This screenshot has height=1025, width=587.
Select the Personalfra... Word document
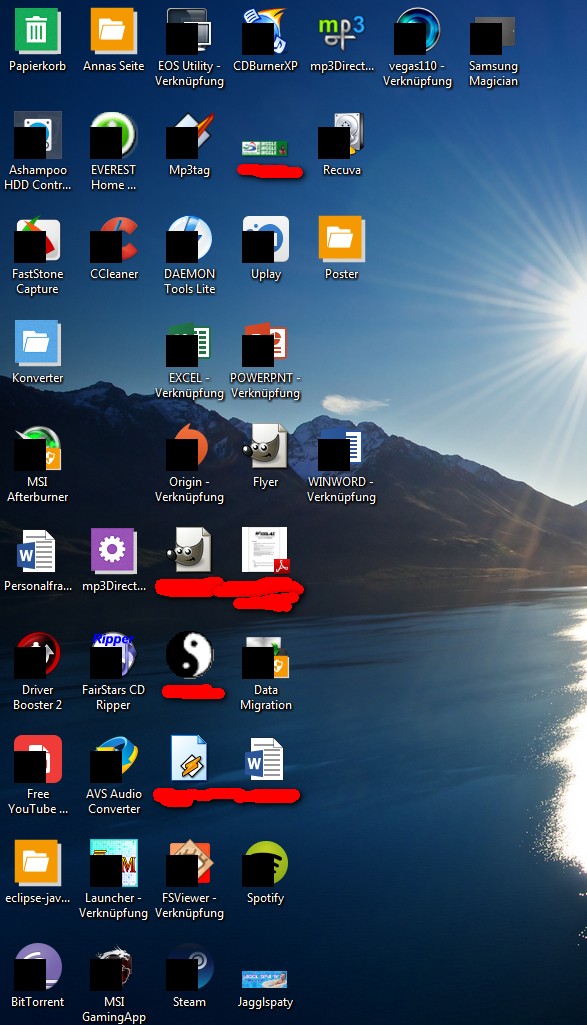(37, 550)
